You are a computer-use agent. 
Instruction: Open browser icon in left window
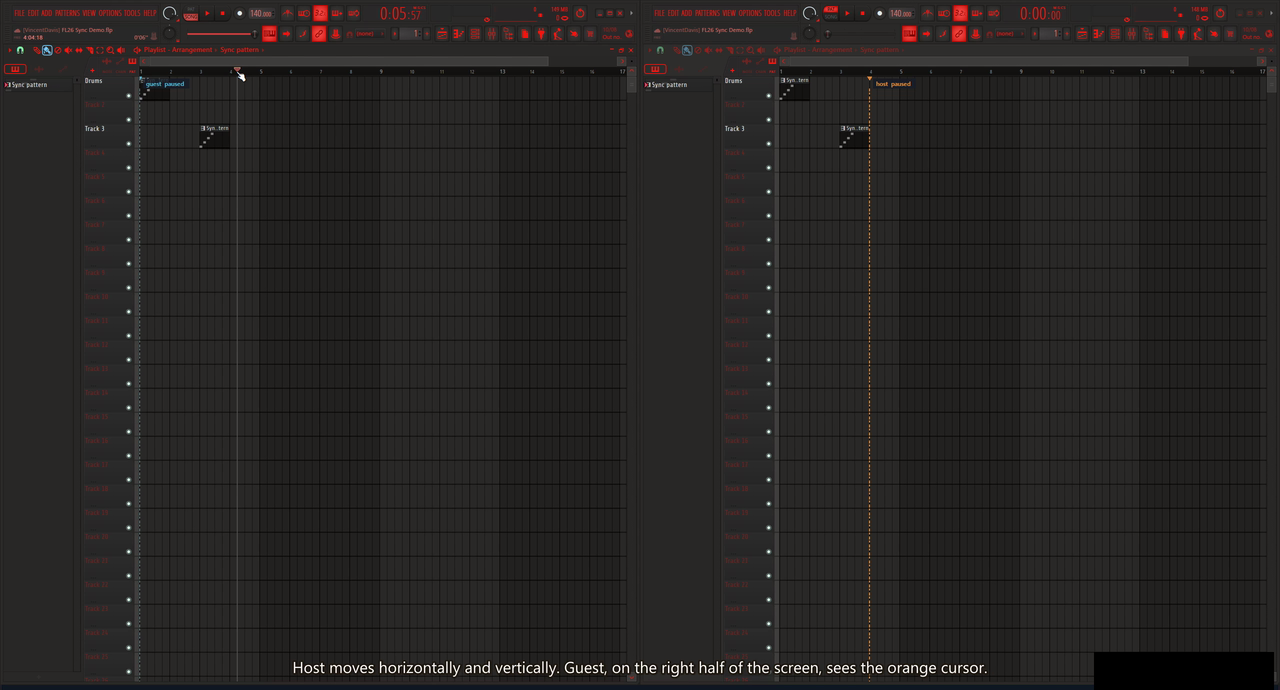click(x=508, y=34)
